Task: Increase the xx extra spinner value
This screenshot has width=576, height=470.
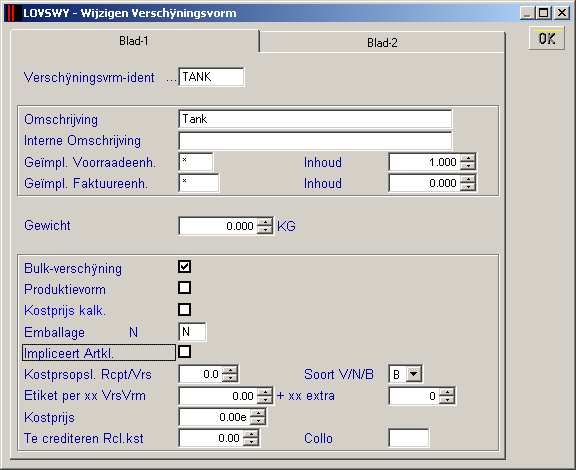Action: click(x=447, y=392)
